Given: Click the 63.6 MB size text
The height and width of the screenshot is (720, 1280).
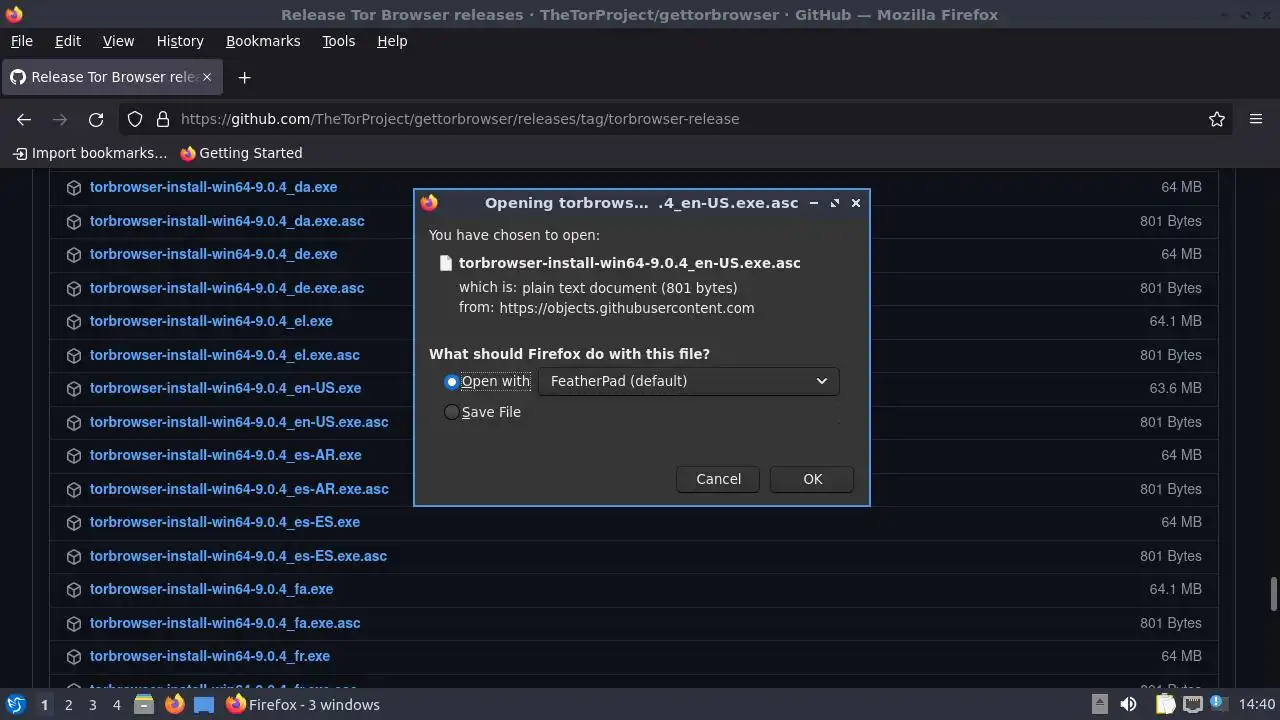Looking at the screenshot, I should 1175,388.
